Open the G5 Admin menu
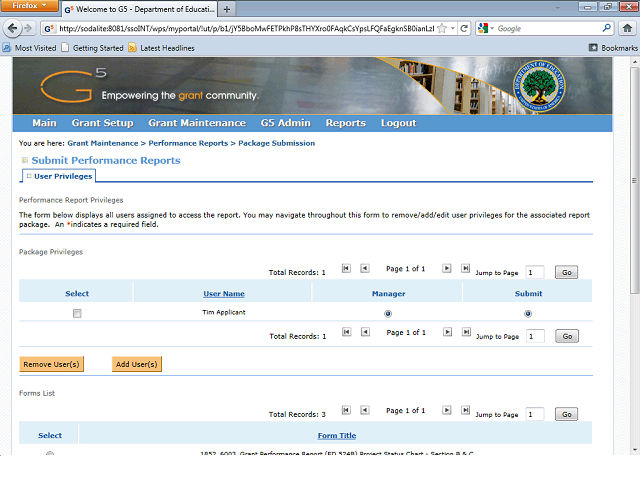640x480 pixels. 286,123
